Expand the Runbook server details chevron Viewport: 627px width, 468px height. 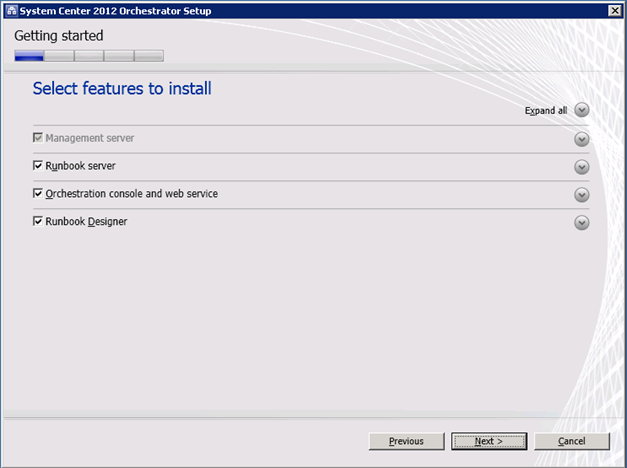(x=582, y=167)
